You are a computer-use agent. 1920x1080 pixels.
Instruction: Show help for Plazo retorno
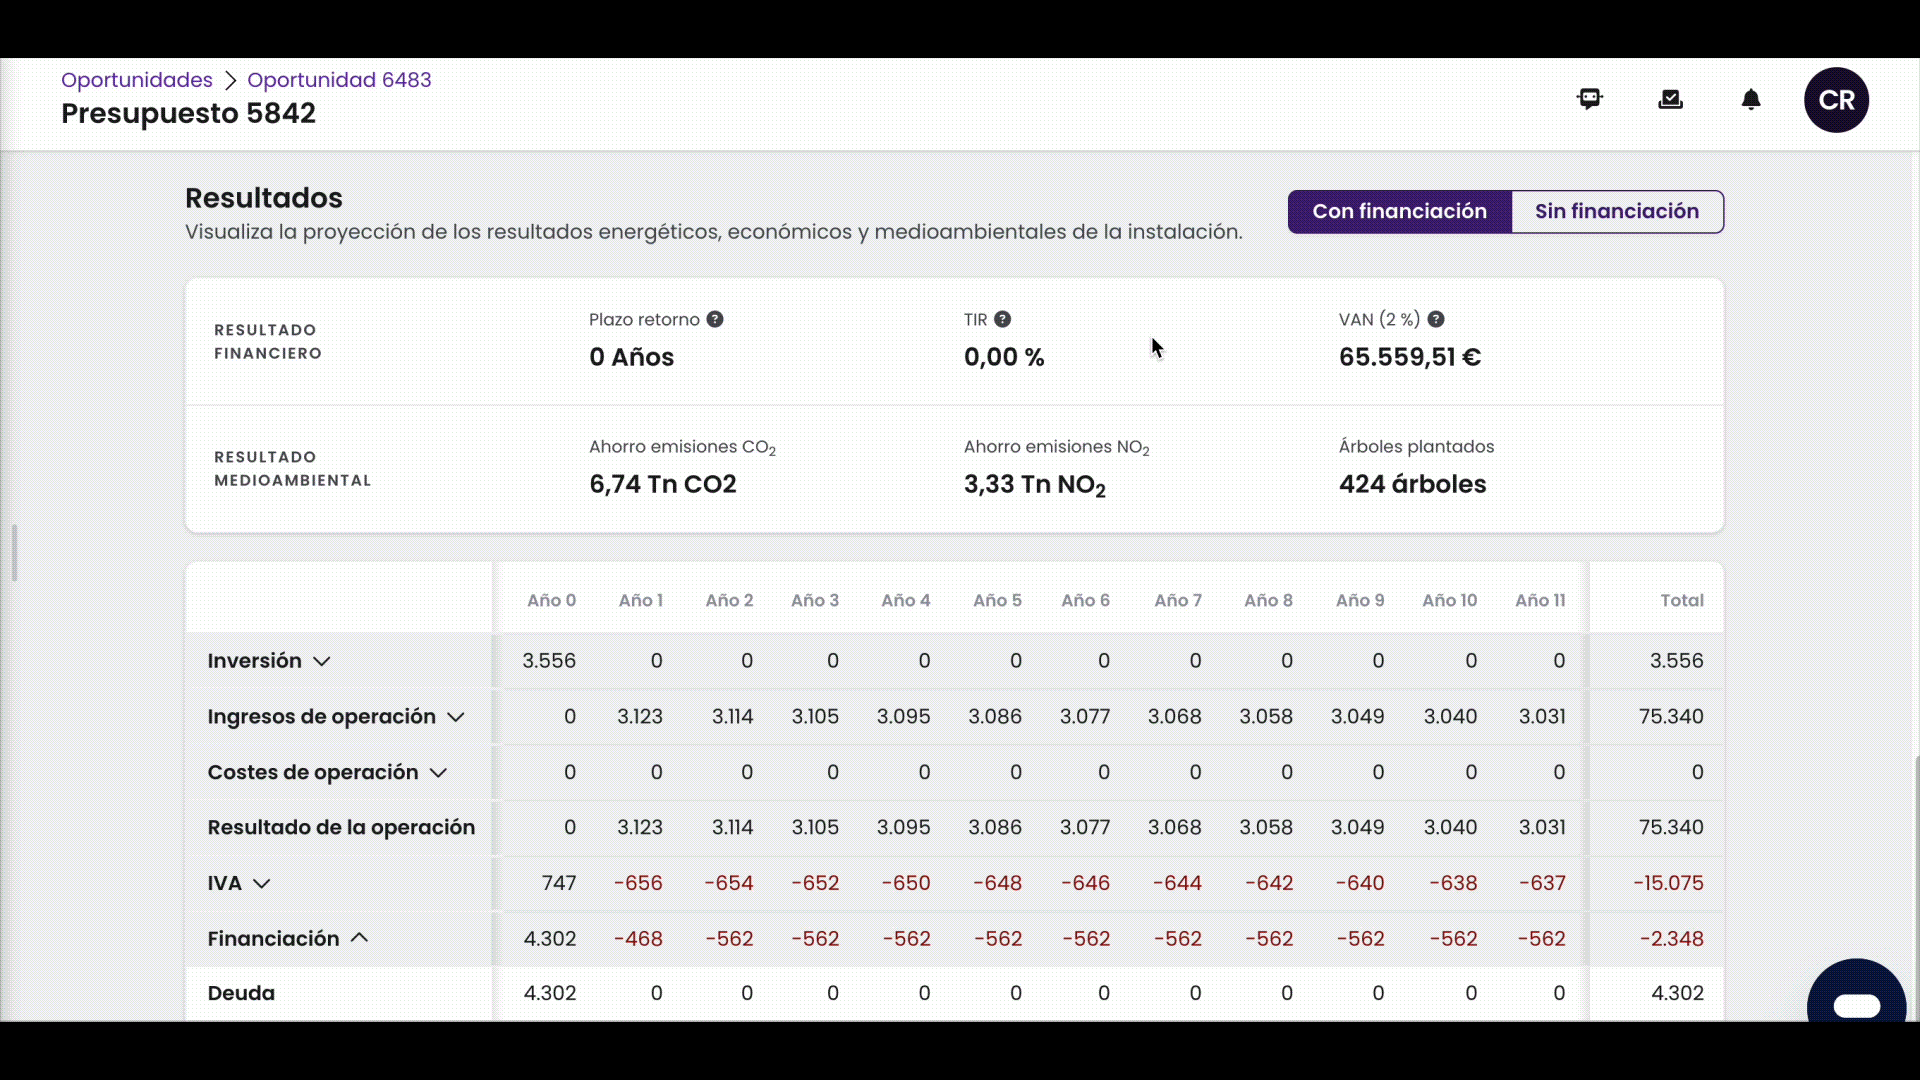[715, 319]
